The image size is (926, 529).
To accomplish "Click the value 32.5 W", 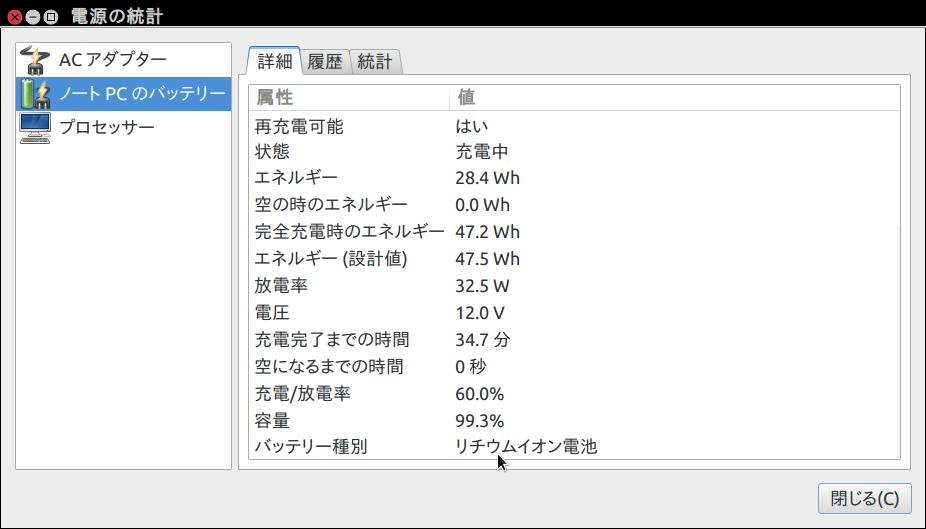I will [x=482, y=286].
